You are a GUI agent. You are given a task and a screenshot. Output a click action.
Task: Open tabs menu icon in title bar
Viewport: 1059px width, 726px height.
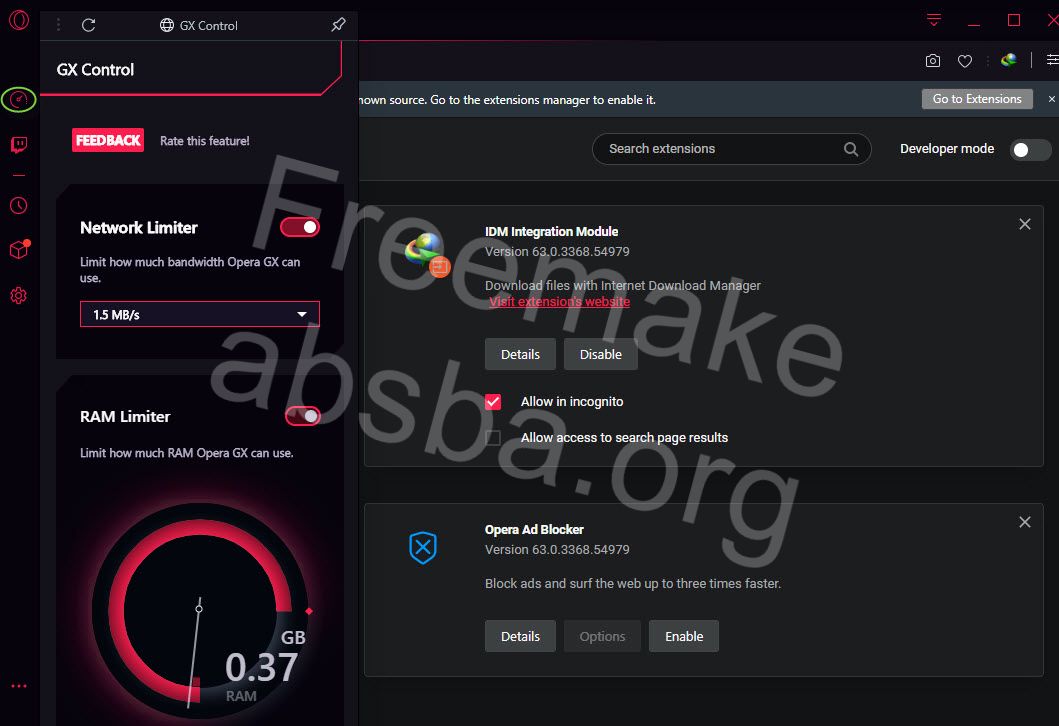[x=934, y=20]
